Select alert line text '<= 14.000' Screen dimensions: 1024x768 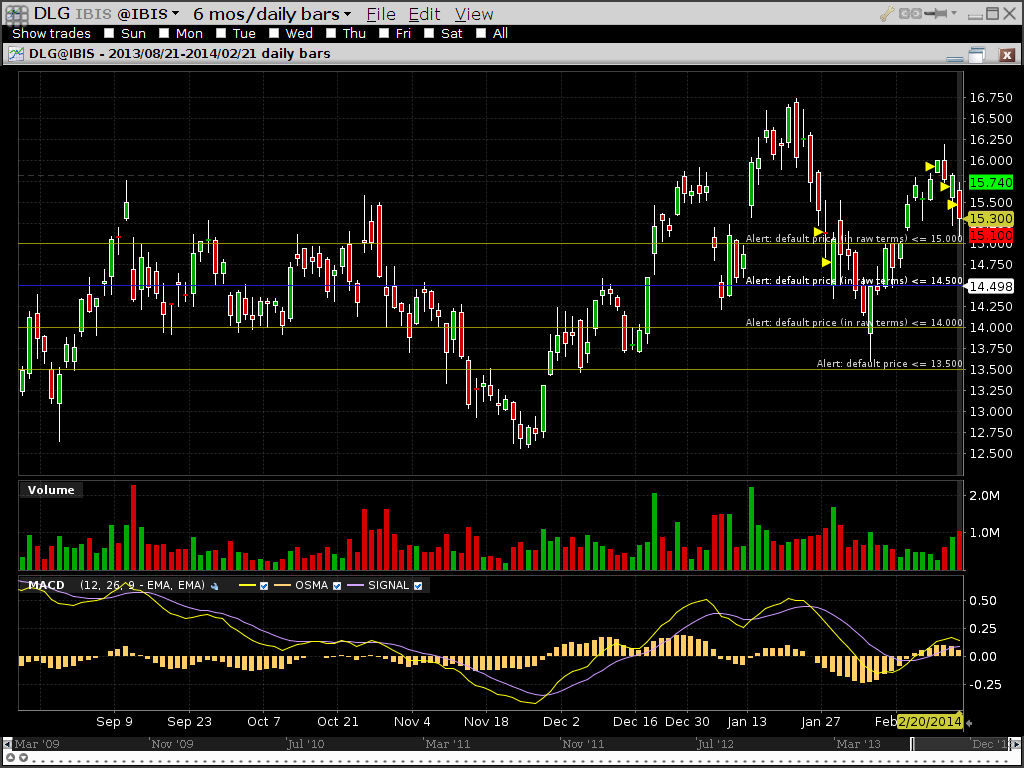click(937, 323)
